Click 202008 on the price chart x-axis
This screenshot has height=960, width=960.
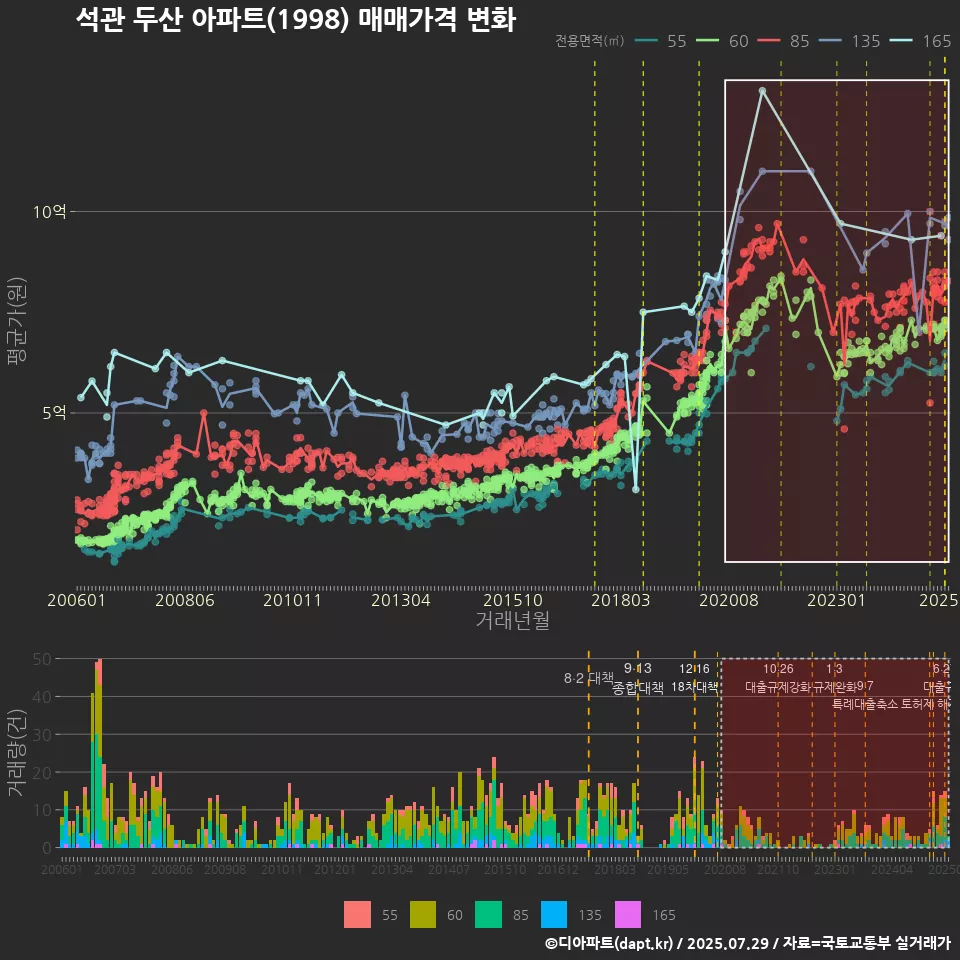729,600
